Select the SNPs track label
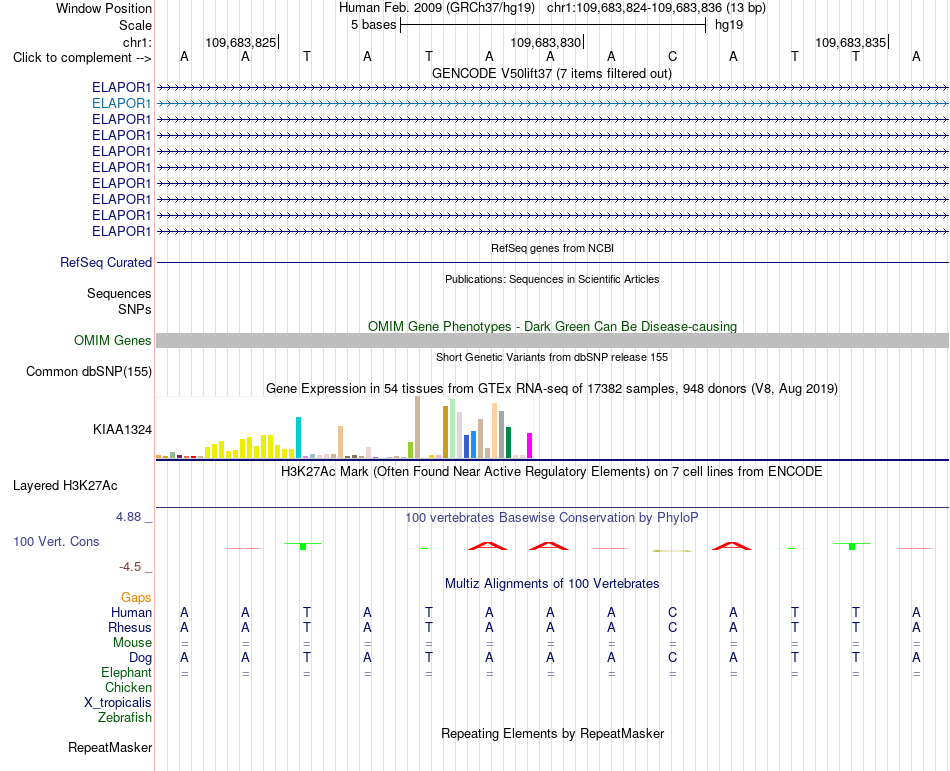Screen dimensions: 950x771 (135, 309)
